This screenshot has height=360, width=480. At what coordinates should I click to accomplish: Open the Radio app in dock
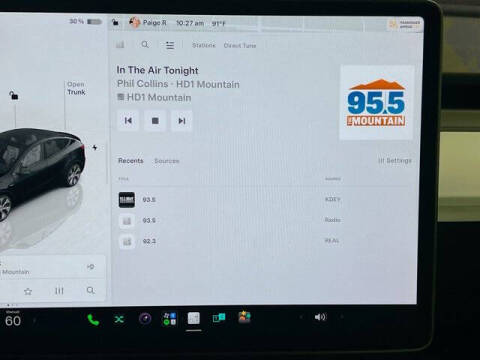click(194, 318)
